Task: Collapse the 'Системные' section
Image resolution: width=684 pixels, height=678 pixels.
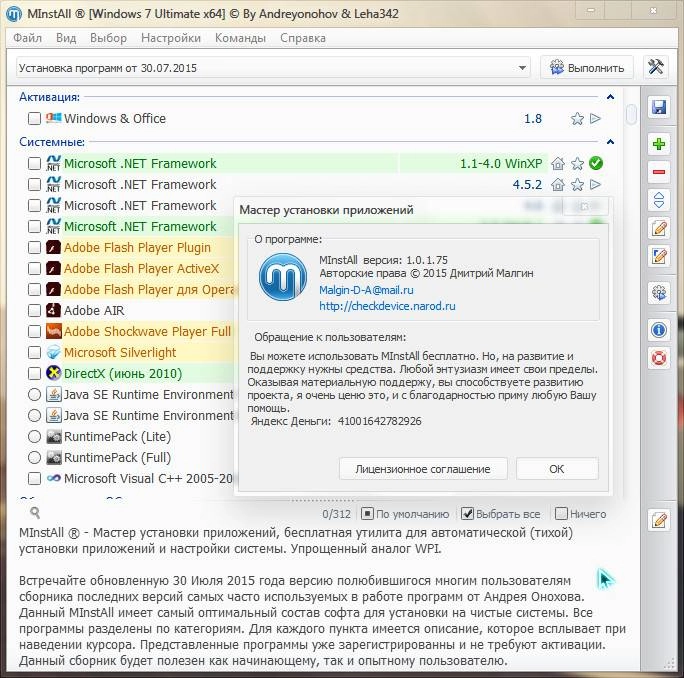Action: [x=610, y=142]
